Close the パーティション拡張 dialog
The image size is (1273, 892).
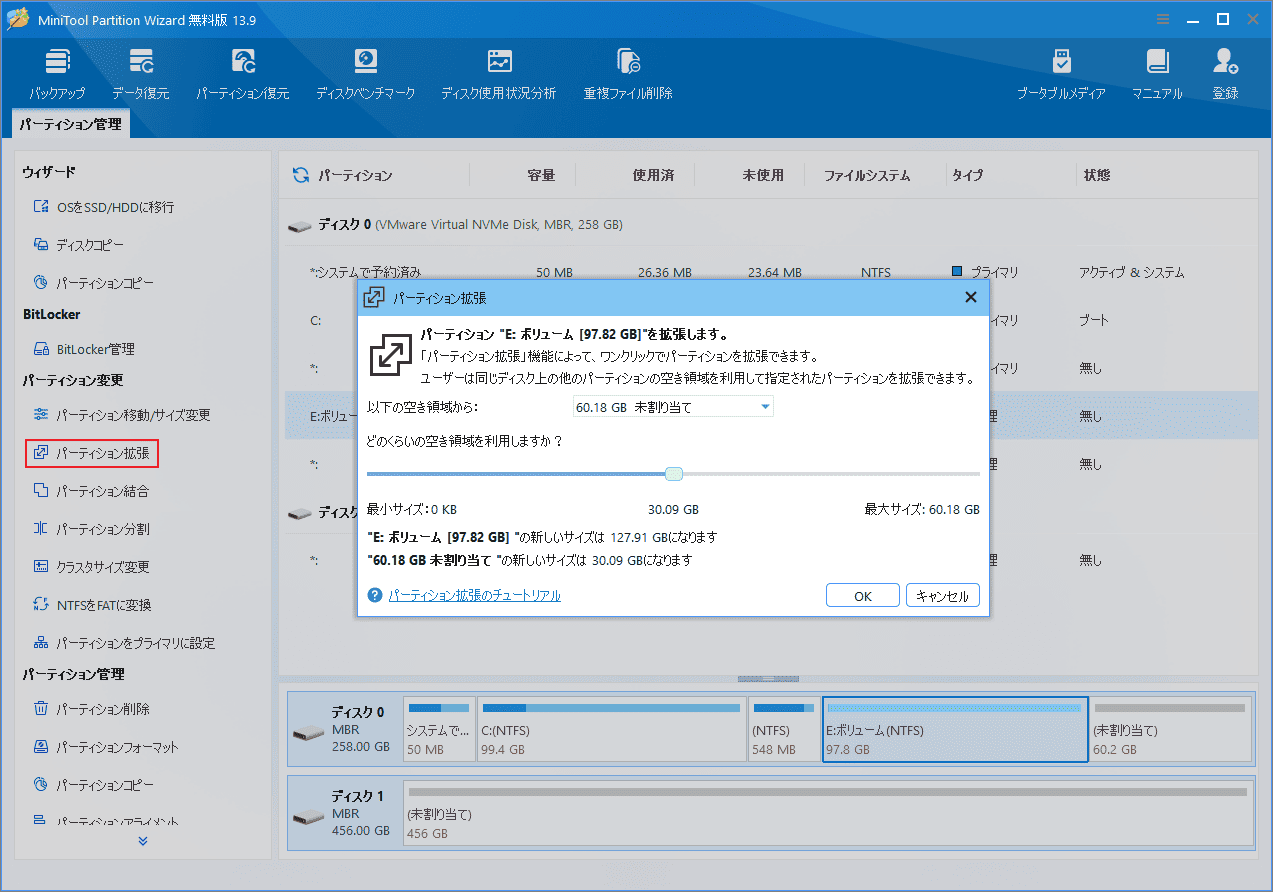click(970, 297)
